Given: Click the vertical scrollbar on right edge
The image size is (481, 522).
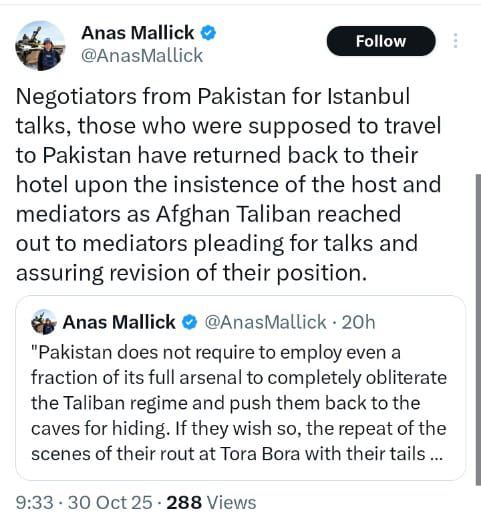Looking at the screenshot, I should 478,330.
